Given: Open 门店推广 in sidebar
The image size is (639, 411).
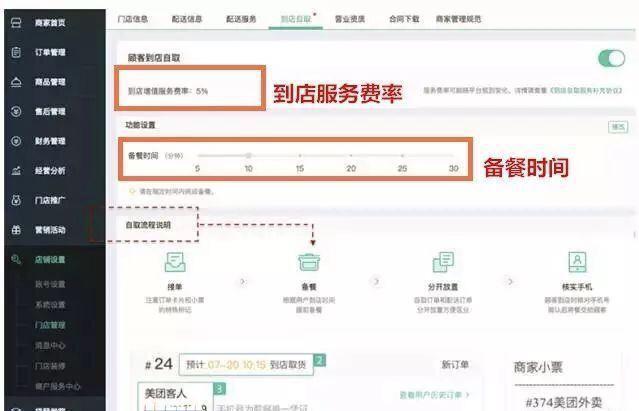Looking at the screenshot, I should tap(50, 200).
